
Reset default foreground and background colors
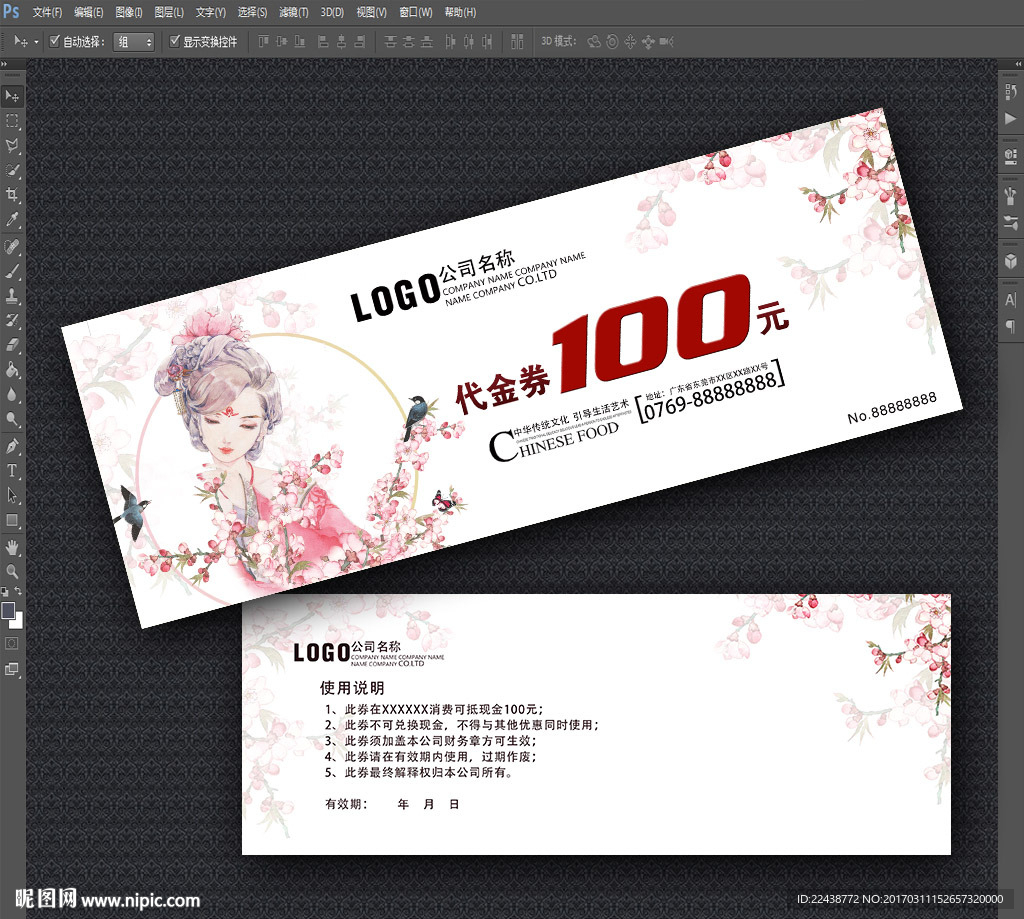pos(5,592)
